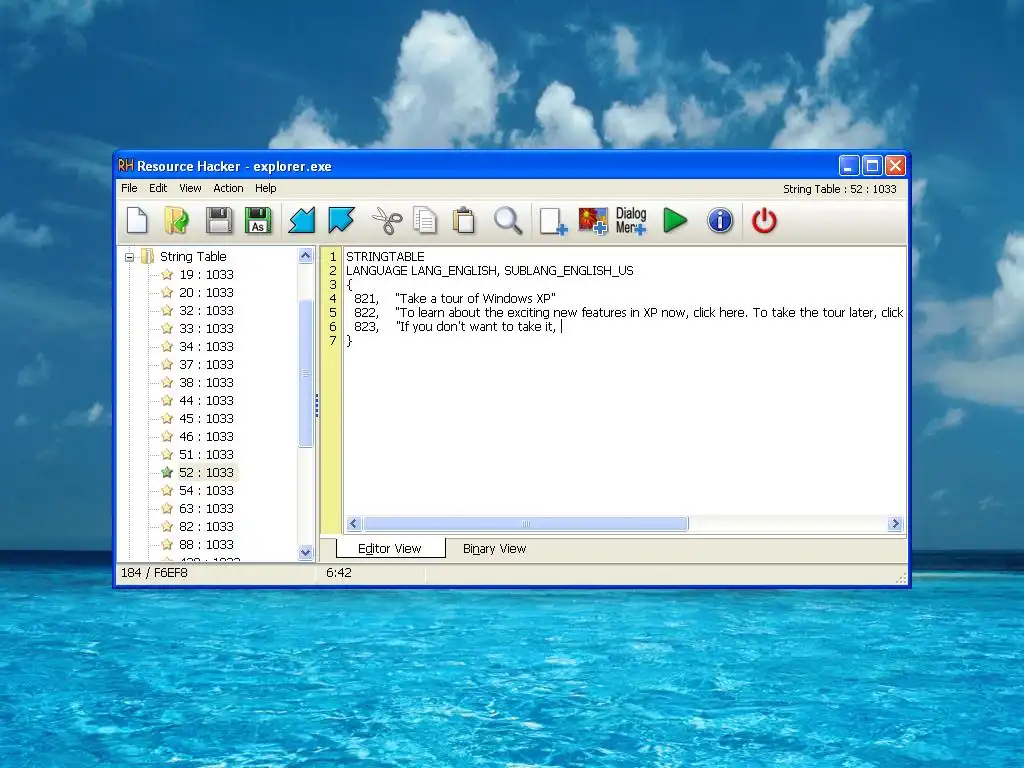Minimize the Resource Hacker window

point(849,166)
